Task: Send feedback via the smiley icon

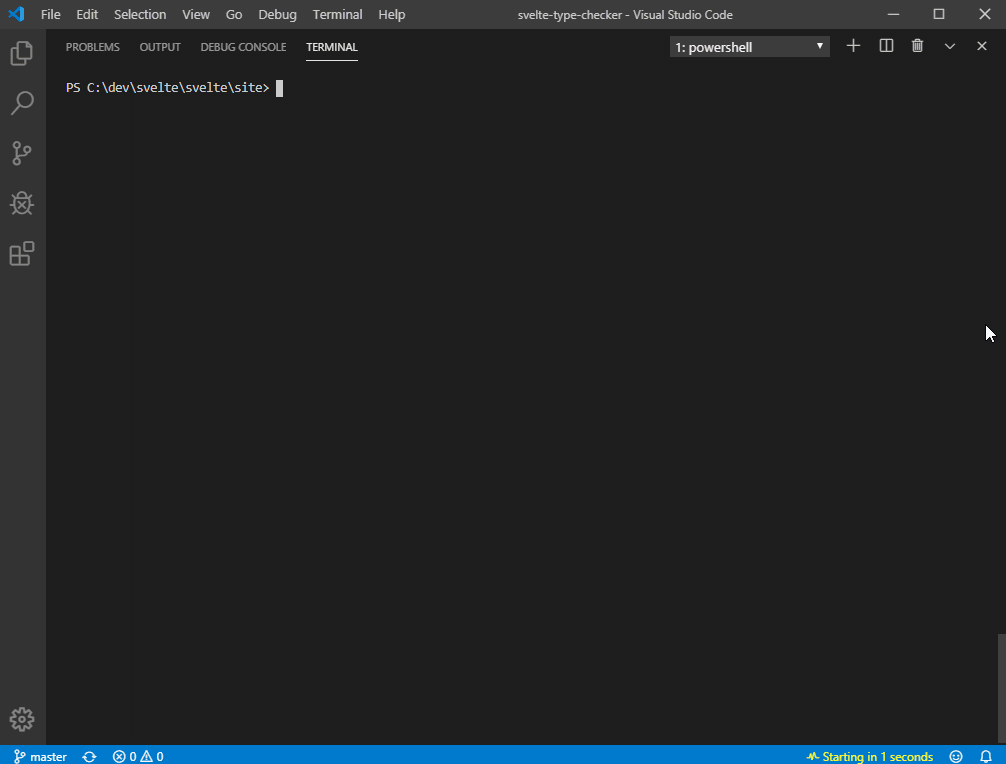Action: tap(955, 756)
